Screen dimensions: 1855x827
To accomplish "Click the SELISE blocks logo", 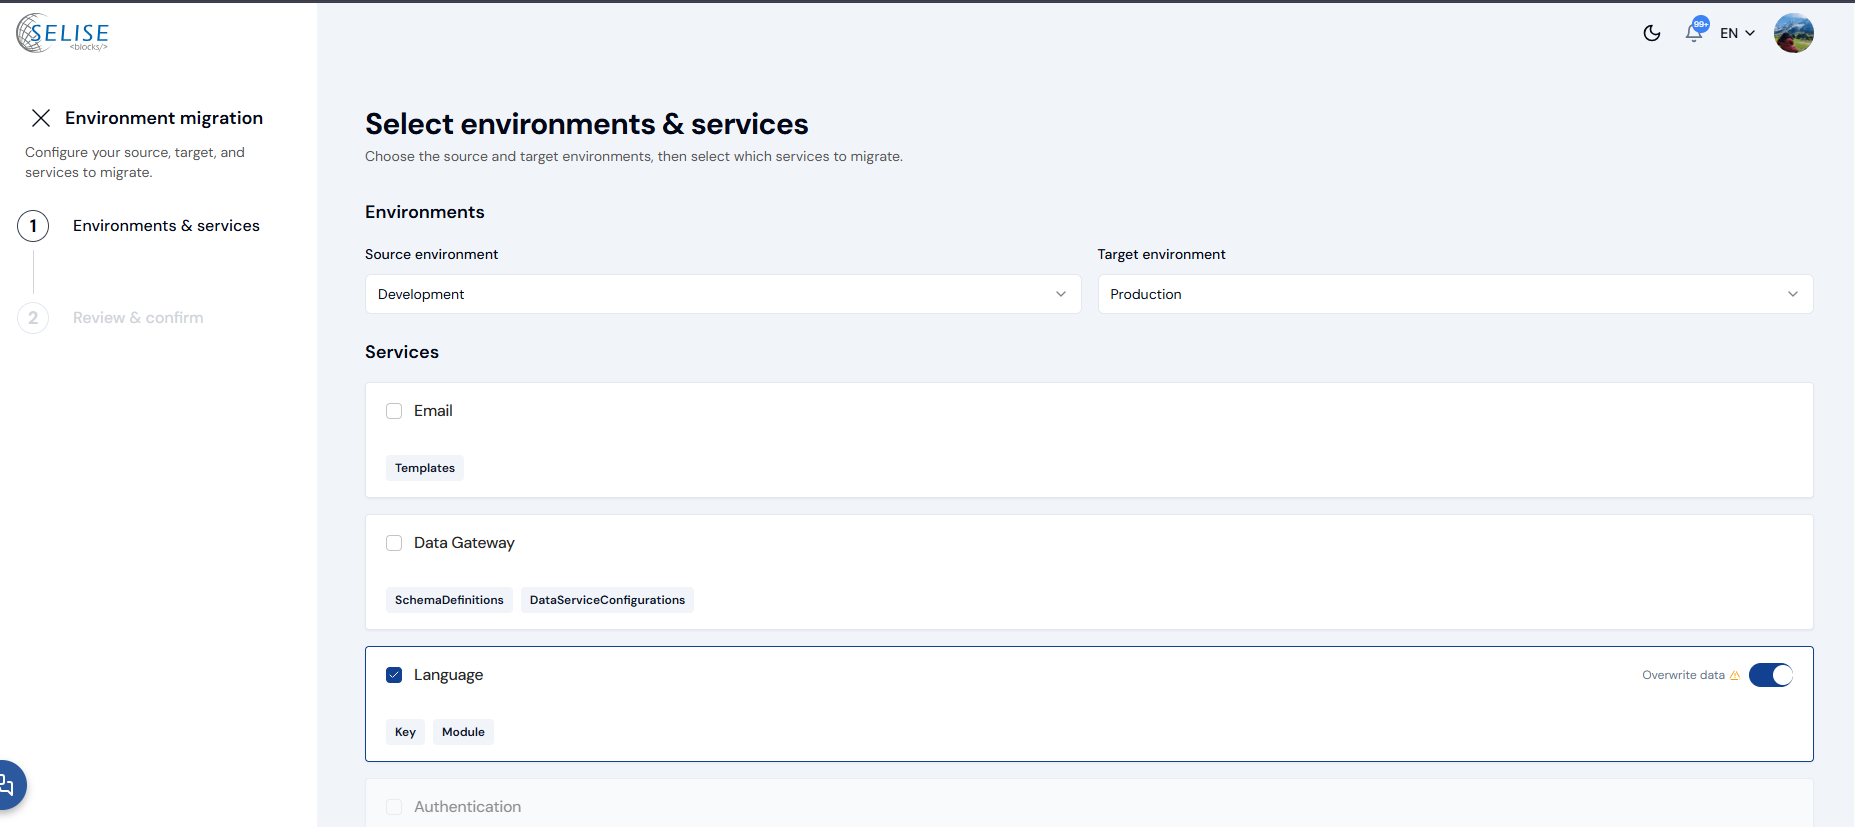I will click(62, 33).
